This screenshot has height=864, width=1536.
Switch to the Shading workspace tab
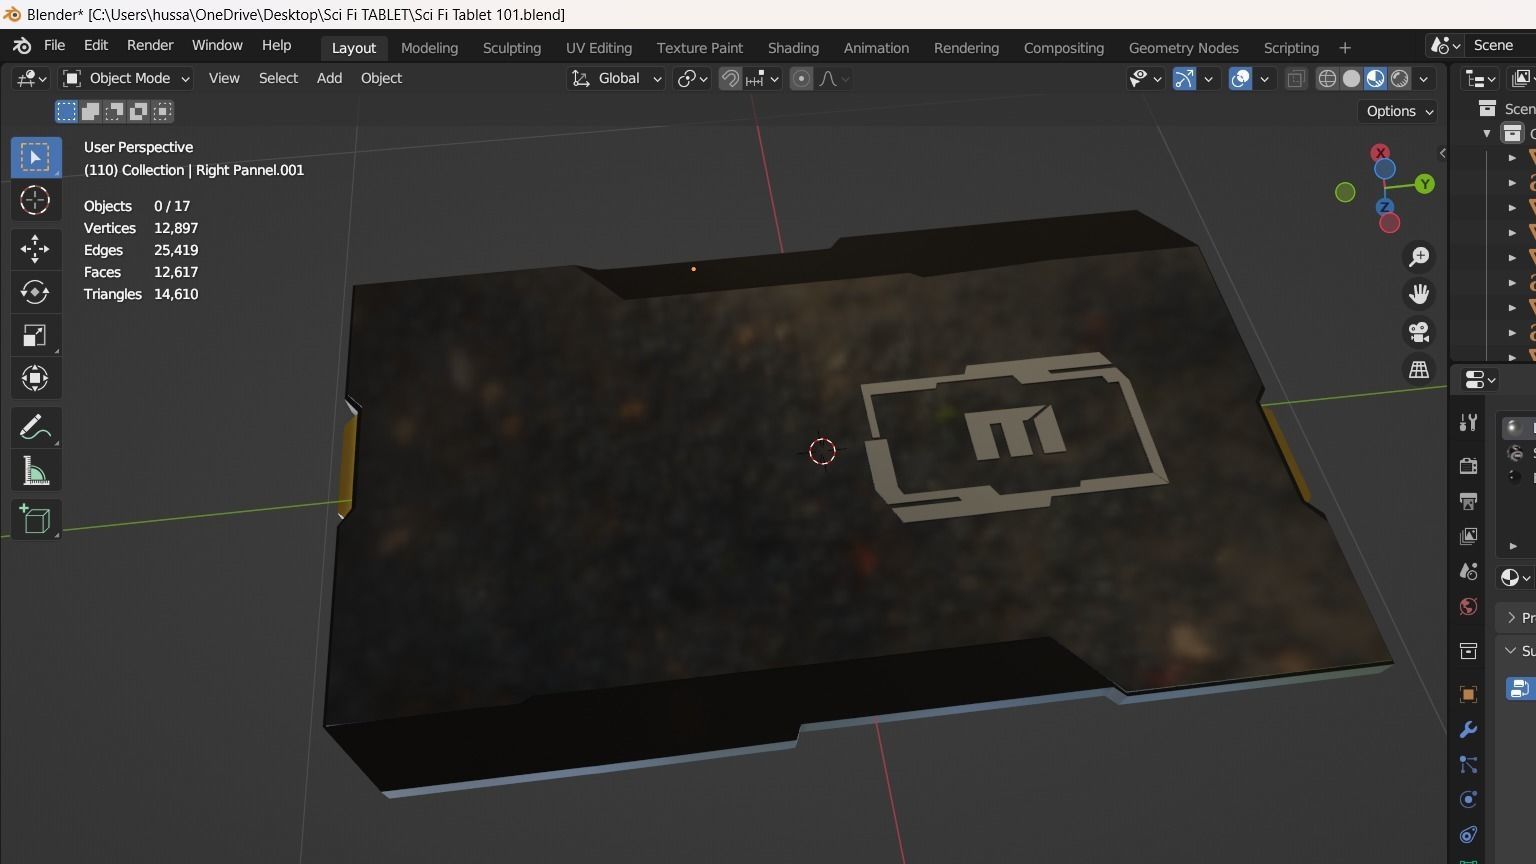pos(793,48)
